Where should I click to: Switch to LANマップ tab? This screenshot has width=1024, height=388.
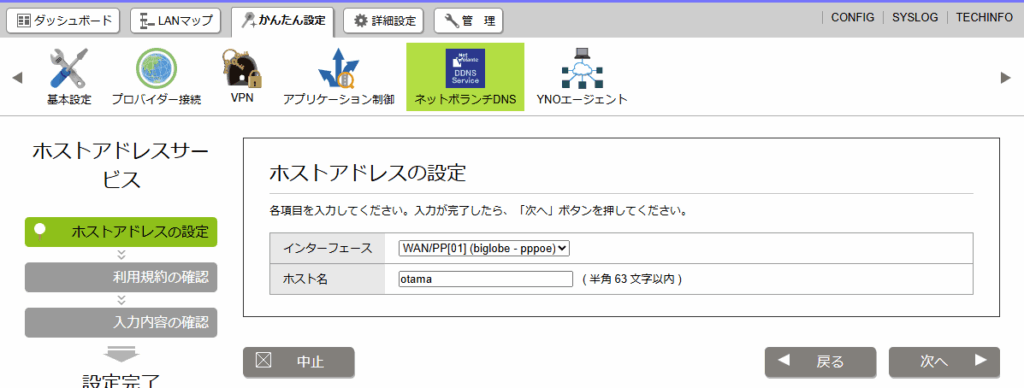[x=176, y=20]
